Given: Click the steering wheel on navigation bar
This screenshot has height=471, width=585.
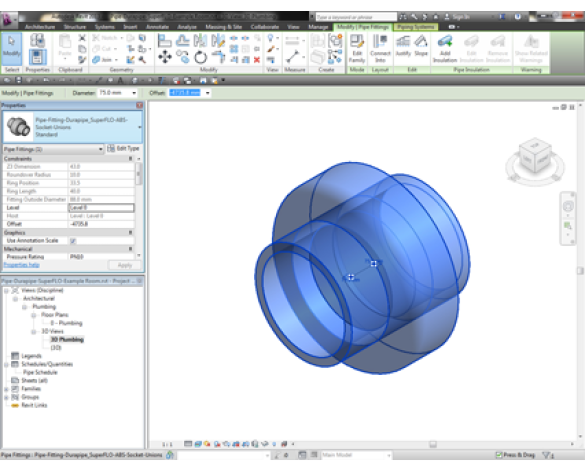Looking at the screenshot, I should (568, 206).
